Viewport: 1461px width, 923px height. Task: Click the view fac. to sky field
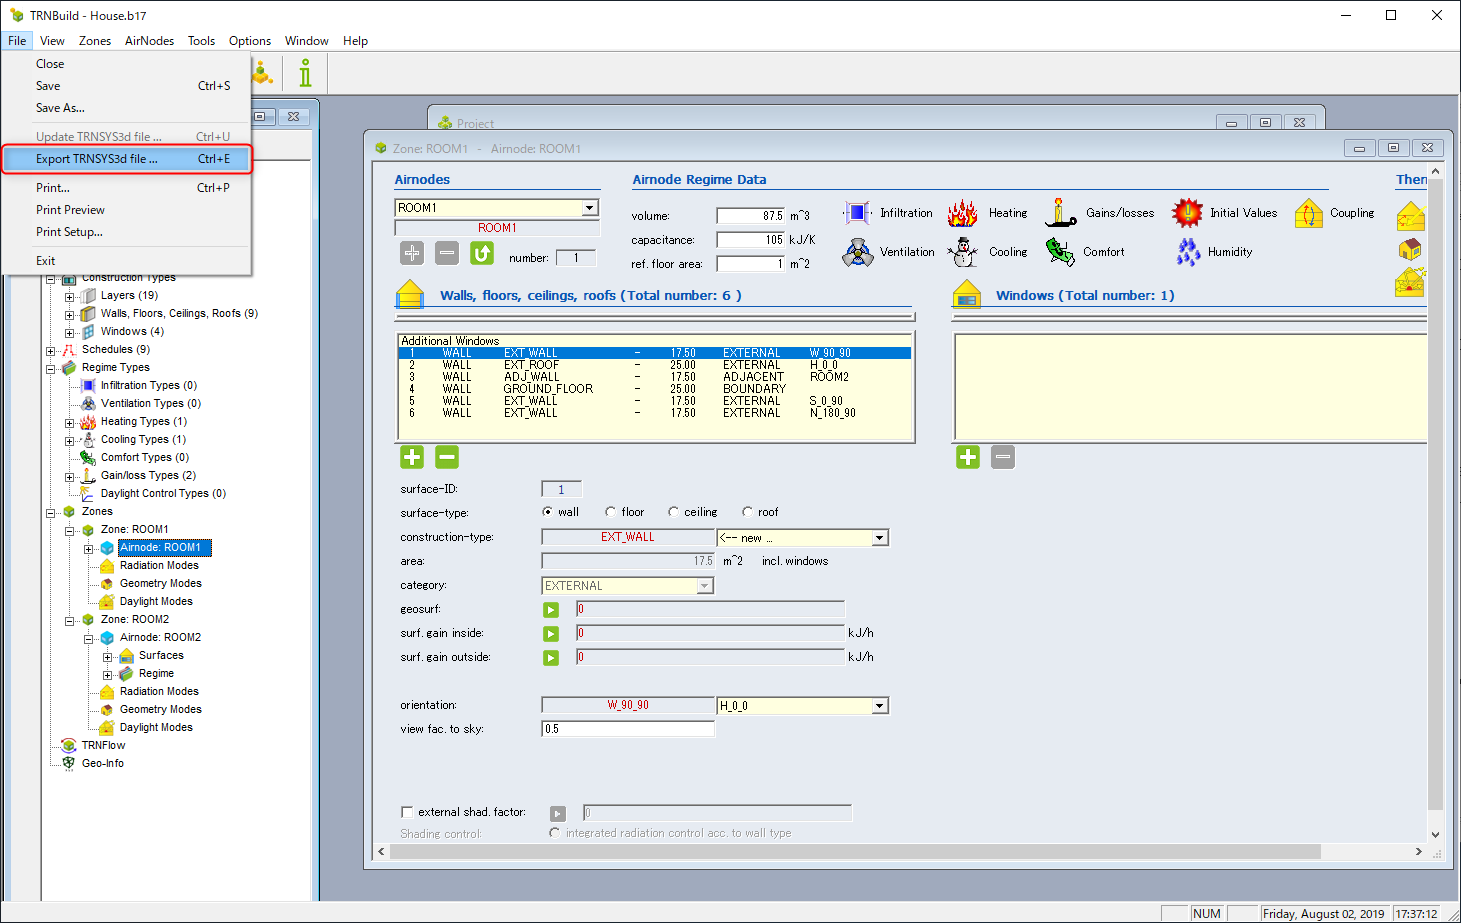click(x=628, y=729)
